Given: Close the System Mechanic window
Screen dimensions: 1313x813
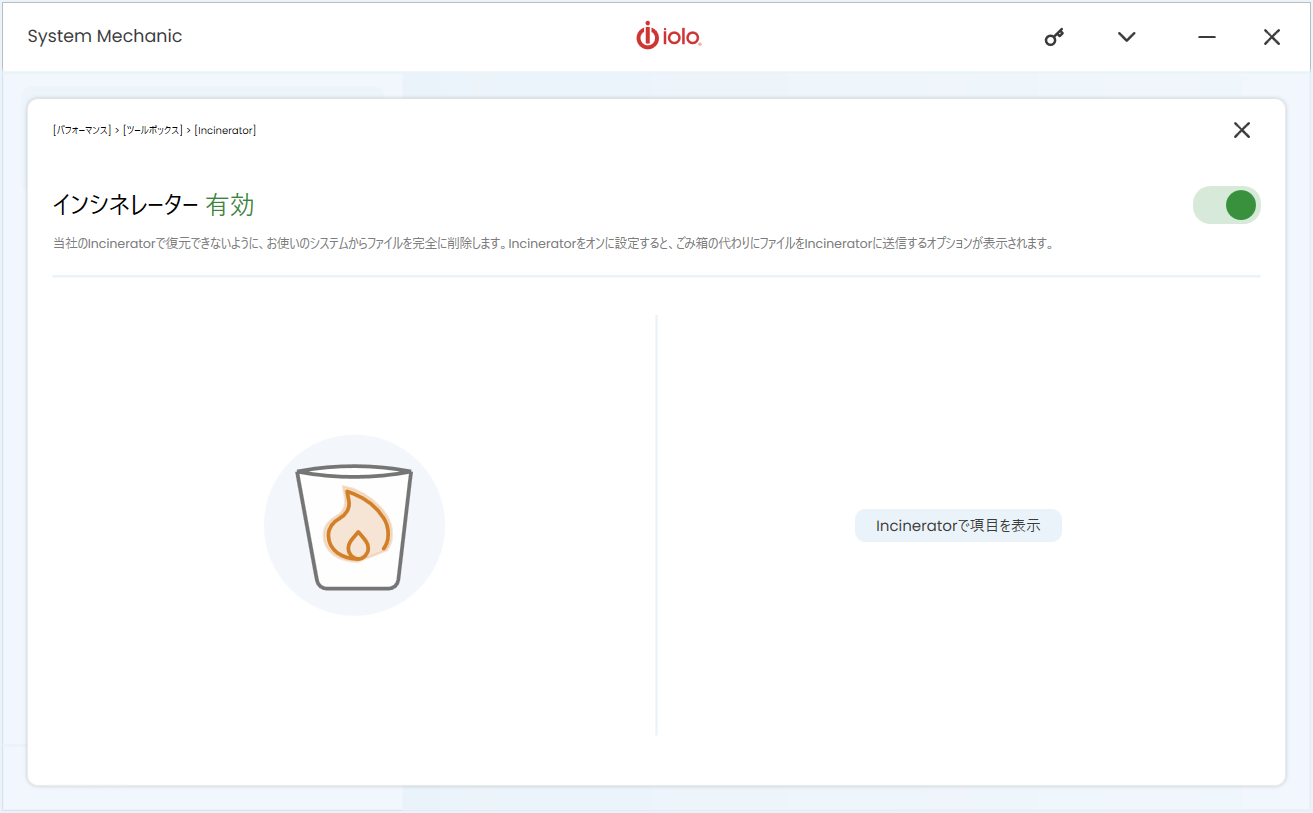Looking at the screenshot, I should (1271, 37).
